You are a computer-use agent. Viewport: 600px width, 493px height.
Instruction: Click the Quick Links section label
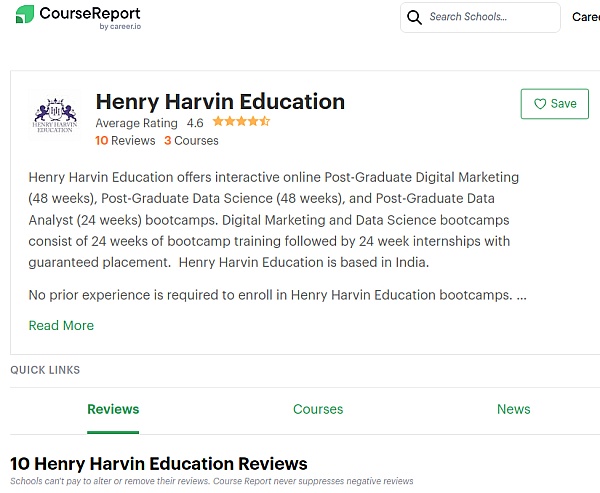tap(45, 370)
